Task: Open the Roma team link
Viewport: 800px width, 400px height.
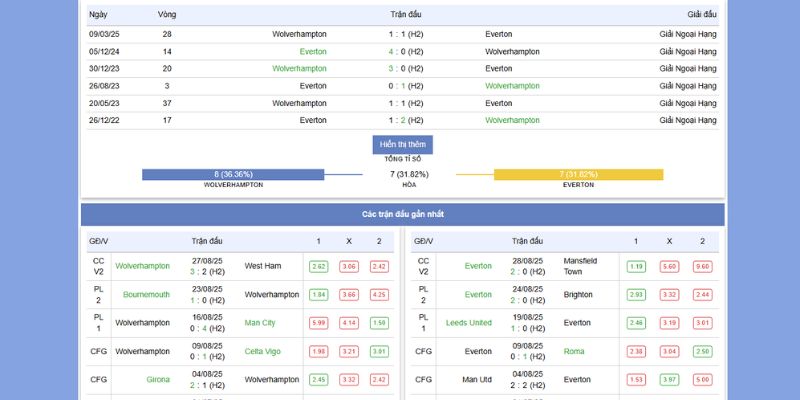Action: click(573, 351)
